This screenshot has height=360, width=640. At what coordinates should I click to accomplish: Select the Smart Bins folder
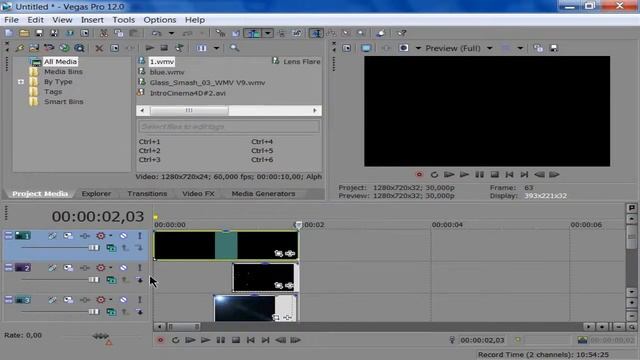click(64, 102)
